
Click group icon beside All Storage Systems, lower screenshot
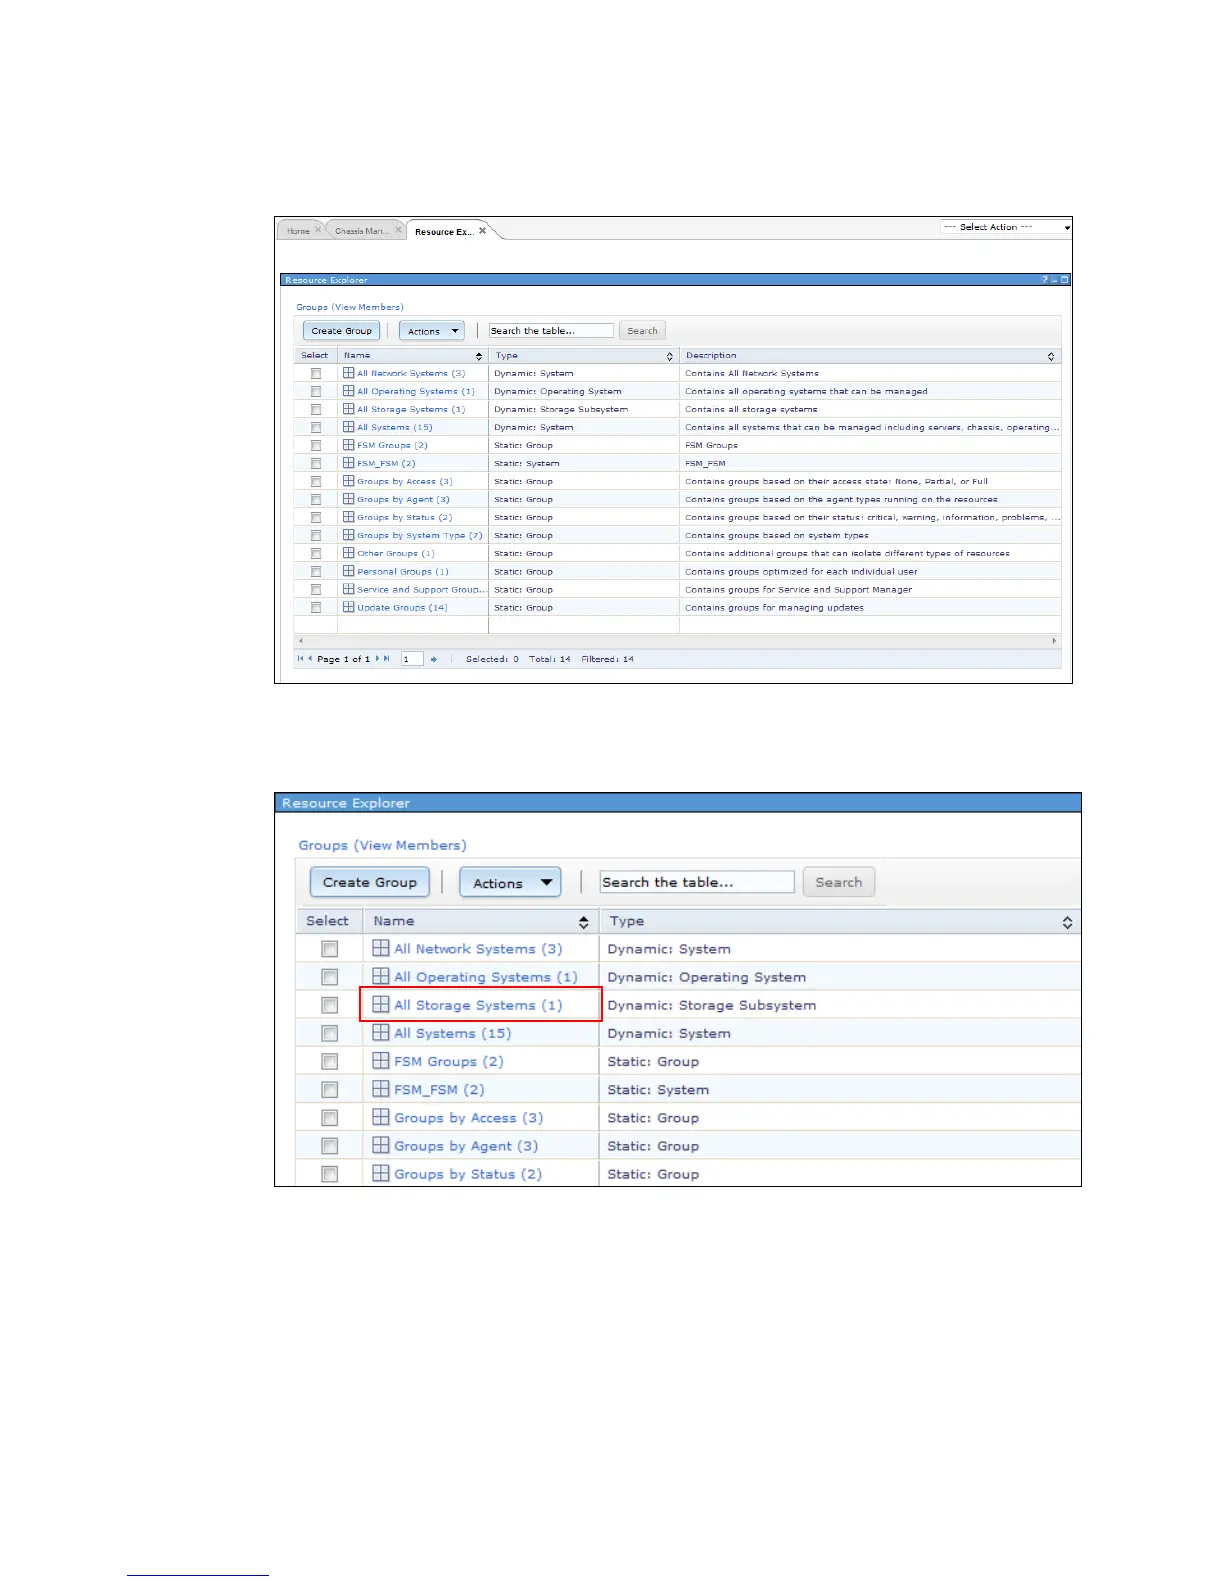click(380, 1004)
